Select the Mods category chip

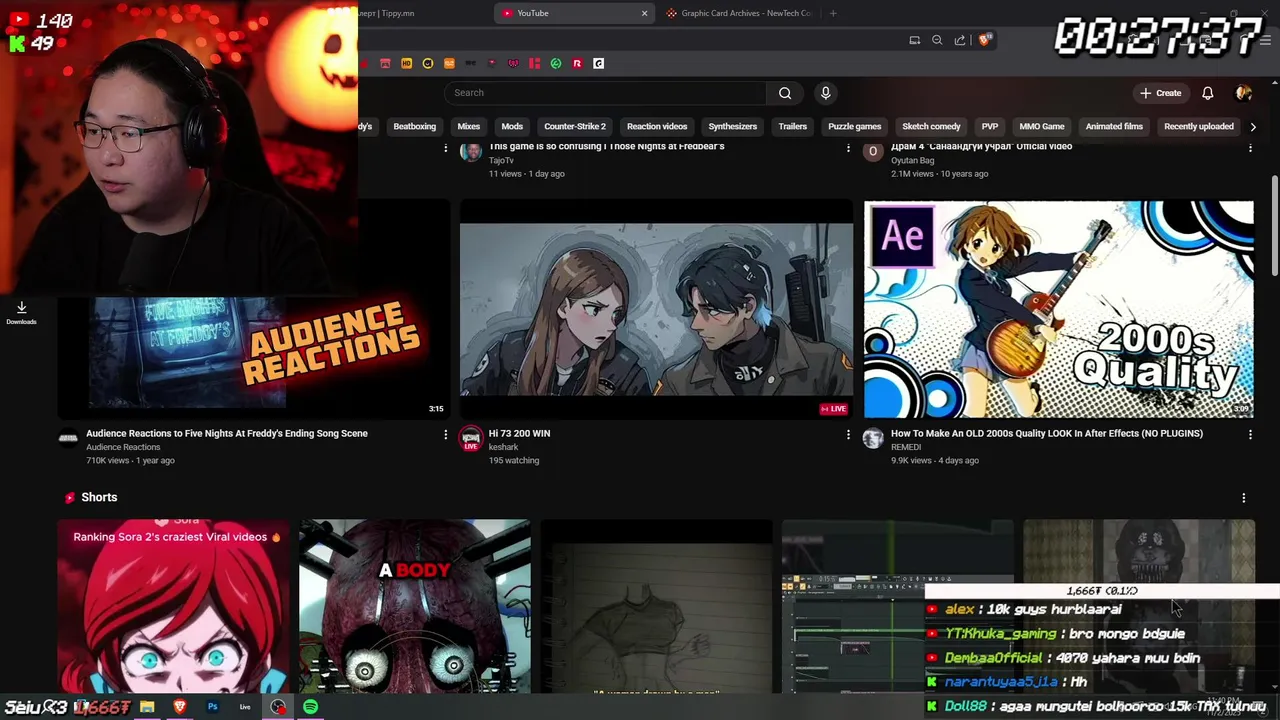(512, 126)
